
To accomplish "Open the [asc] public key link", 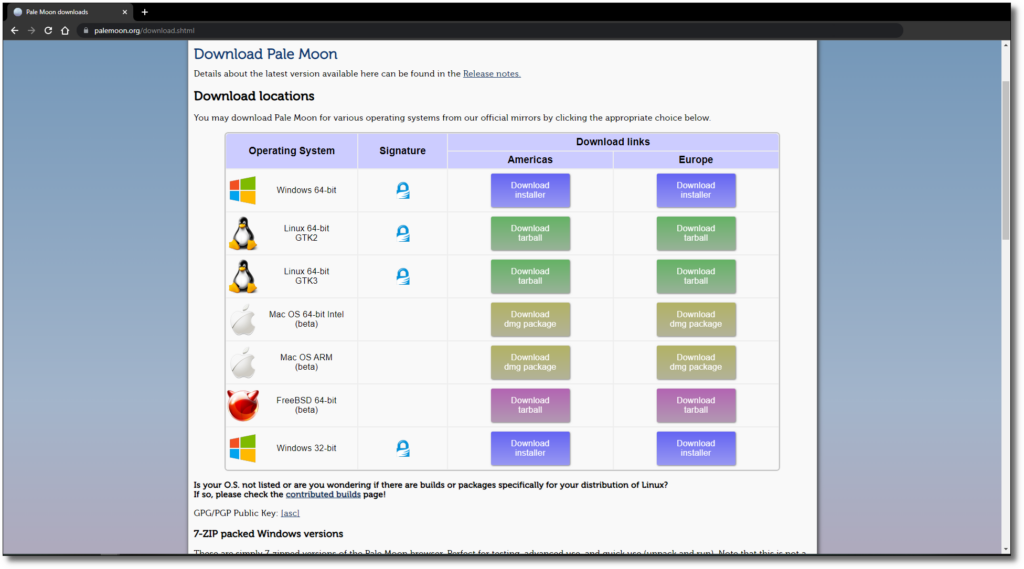I will click(290, 513).
